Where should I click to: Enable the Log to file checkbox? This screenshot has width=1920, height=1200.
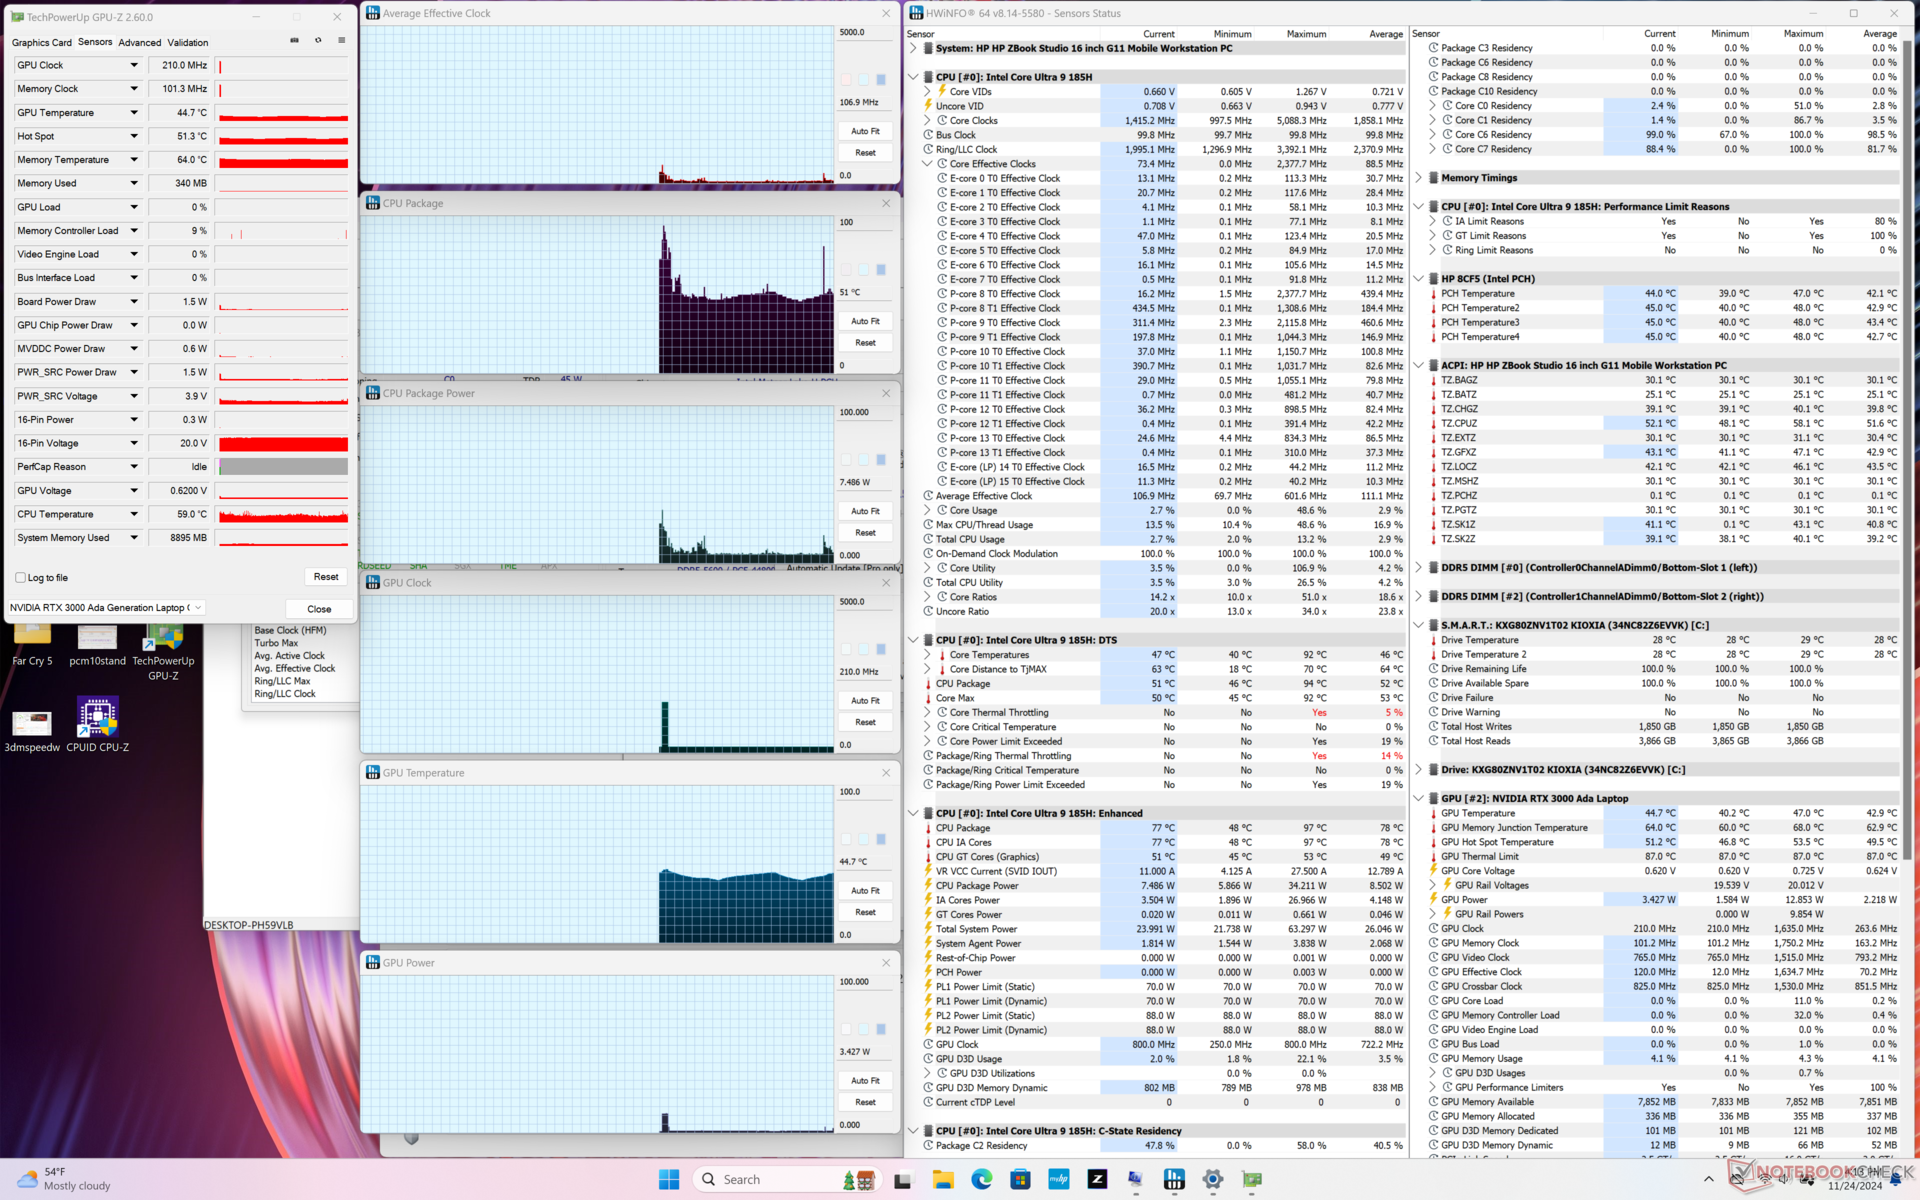point(21,578)
